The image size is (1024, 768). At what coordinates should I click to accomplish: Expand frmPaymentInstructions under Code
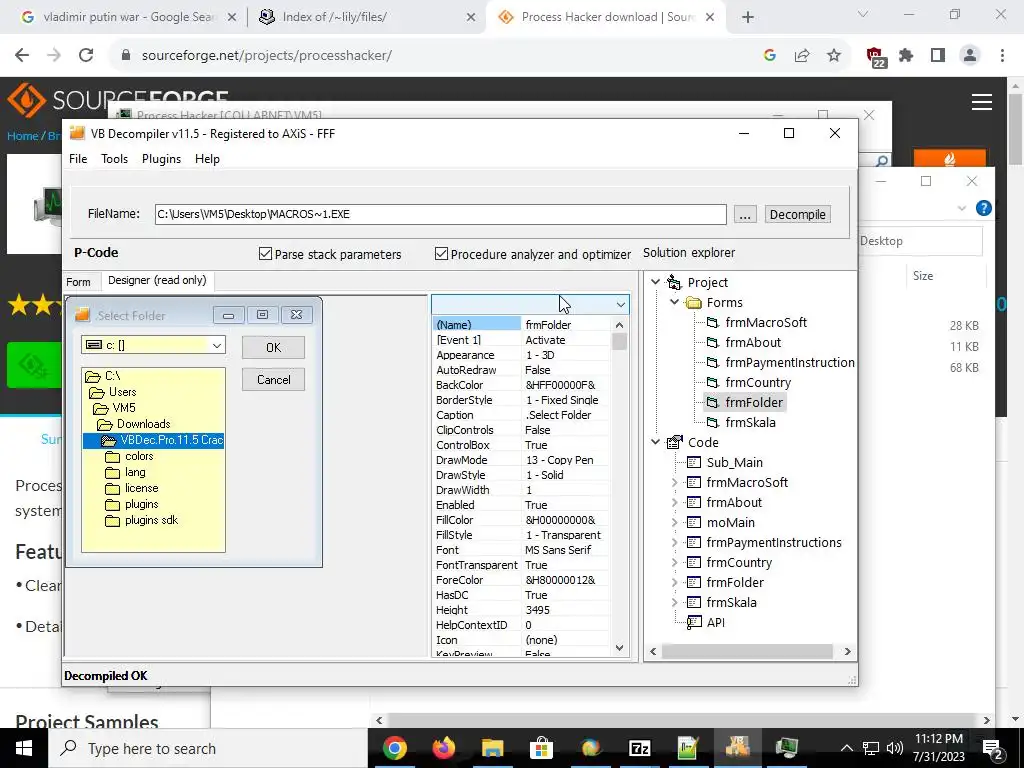coord(675,543)
